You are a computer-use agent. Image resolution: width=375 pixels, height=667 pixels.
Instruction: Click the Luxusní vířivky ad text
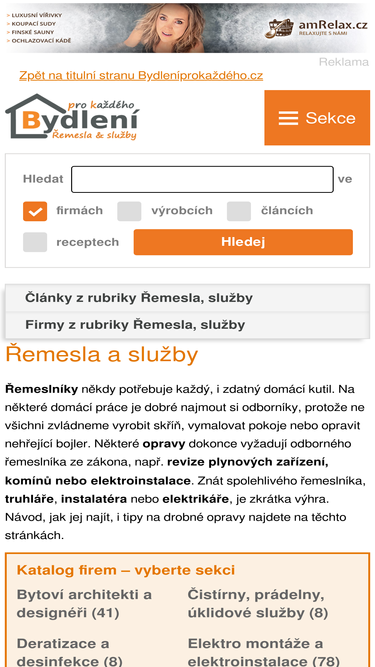[x=34, y=15]
